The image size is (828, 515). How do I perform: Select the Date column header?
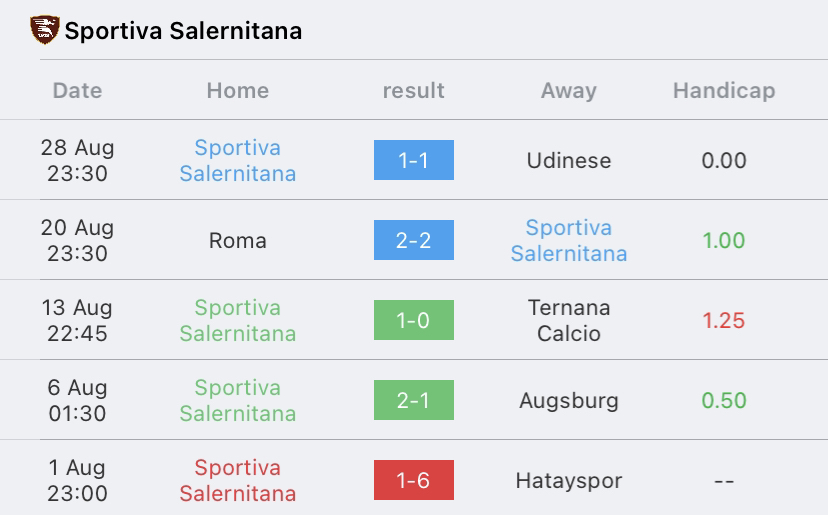(77, 91)
